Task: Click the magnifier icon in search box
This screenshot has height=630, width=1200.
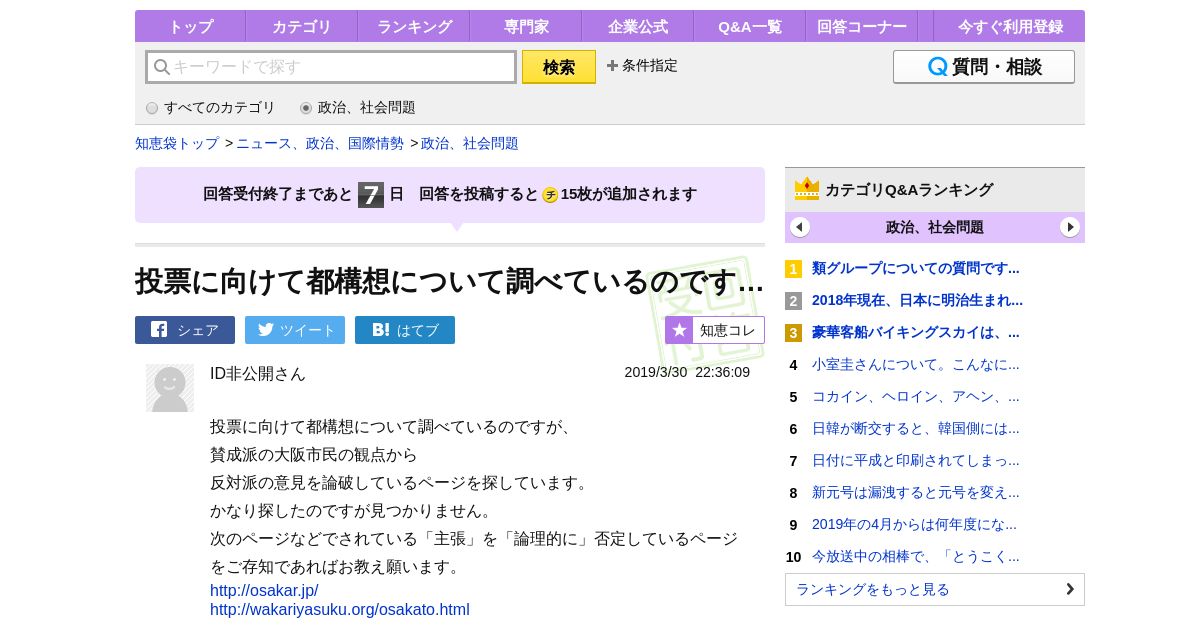Action: (x=161, y=67)
